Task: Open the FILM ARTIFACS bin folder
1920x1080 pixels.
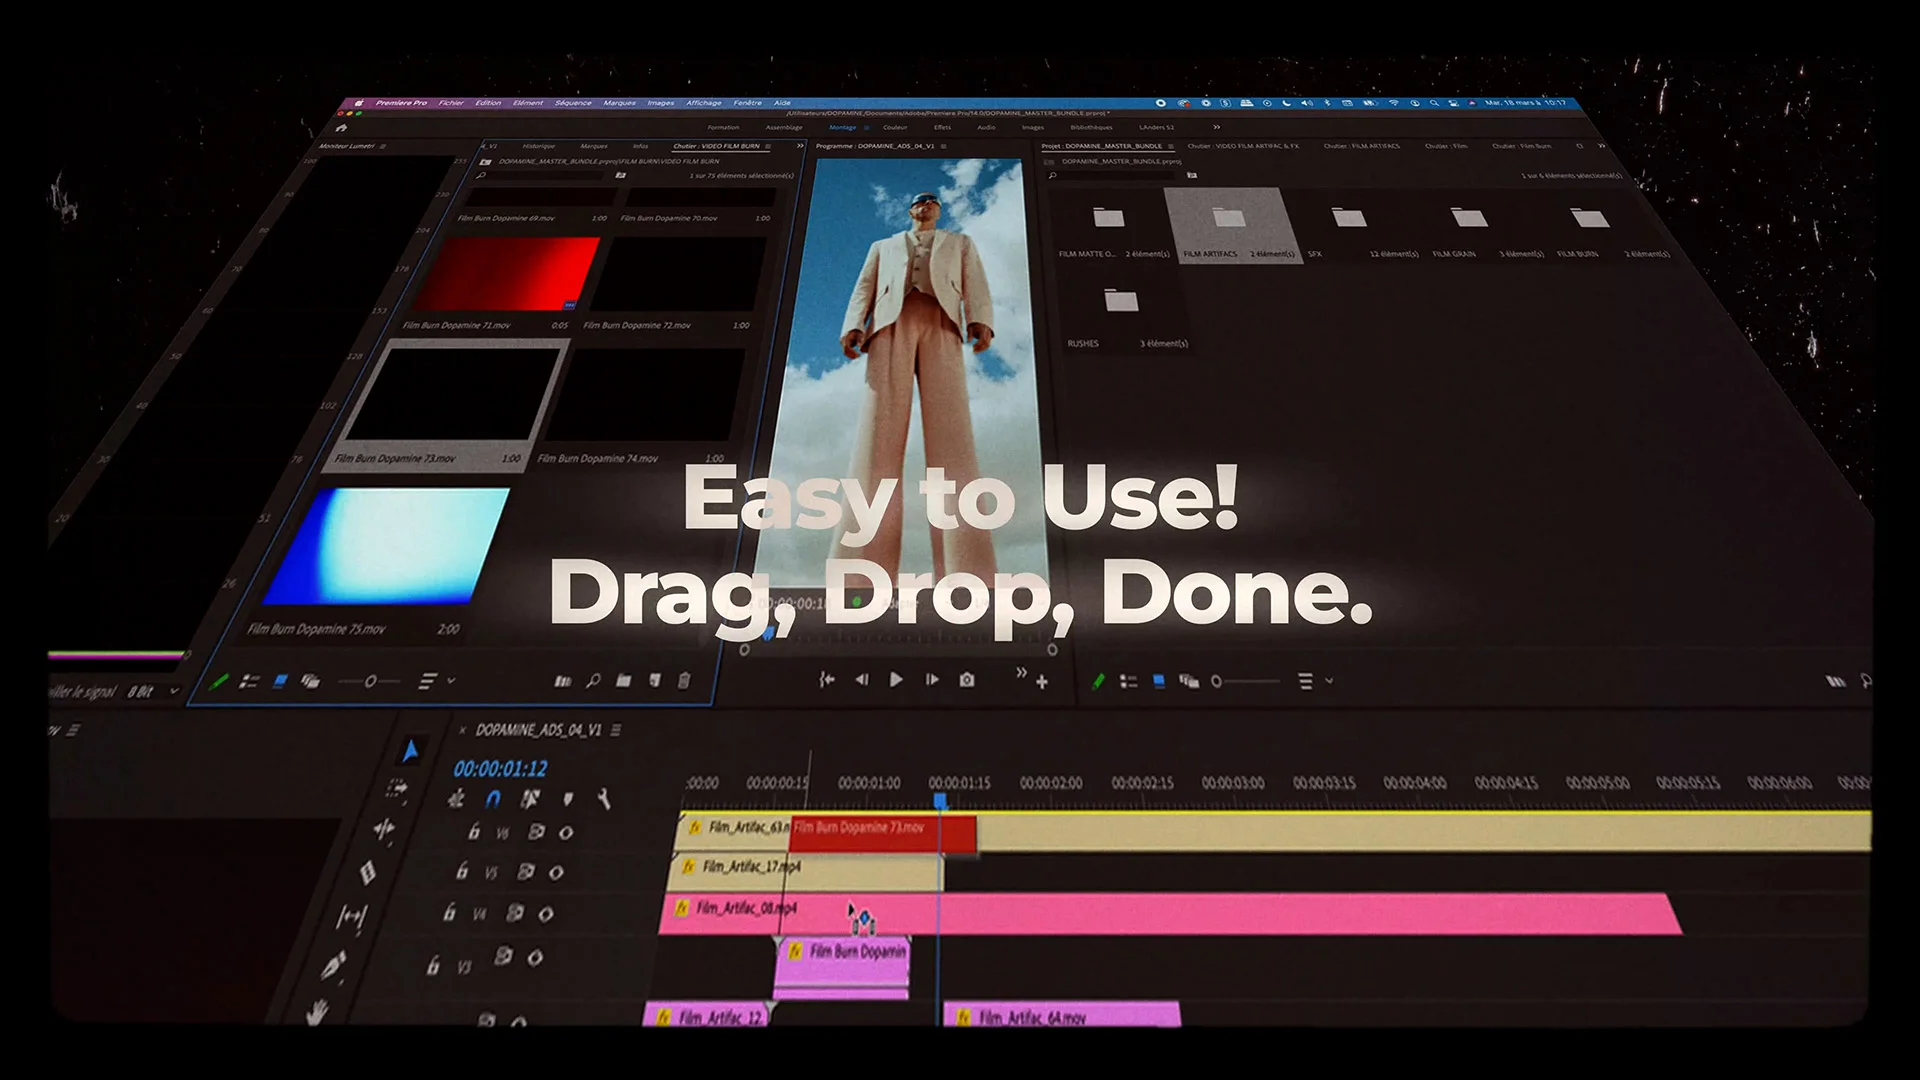Action: pyautogui.click(x=1228, y=220)
